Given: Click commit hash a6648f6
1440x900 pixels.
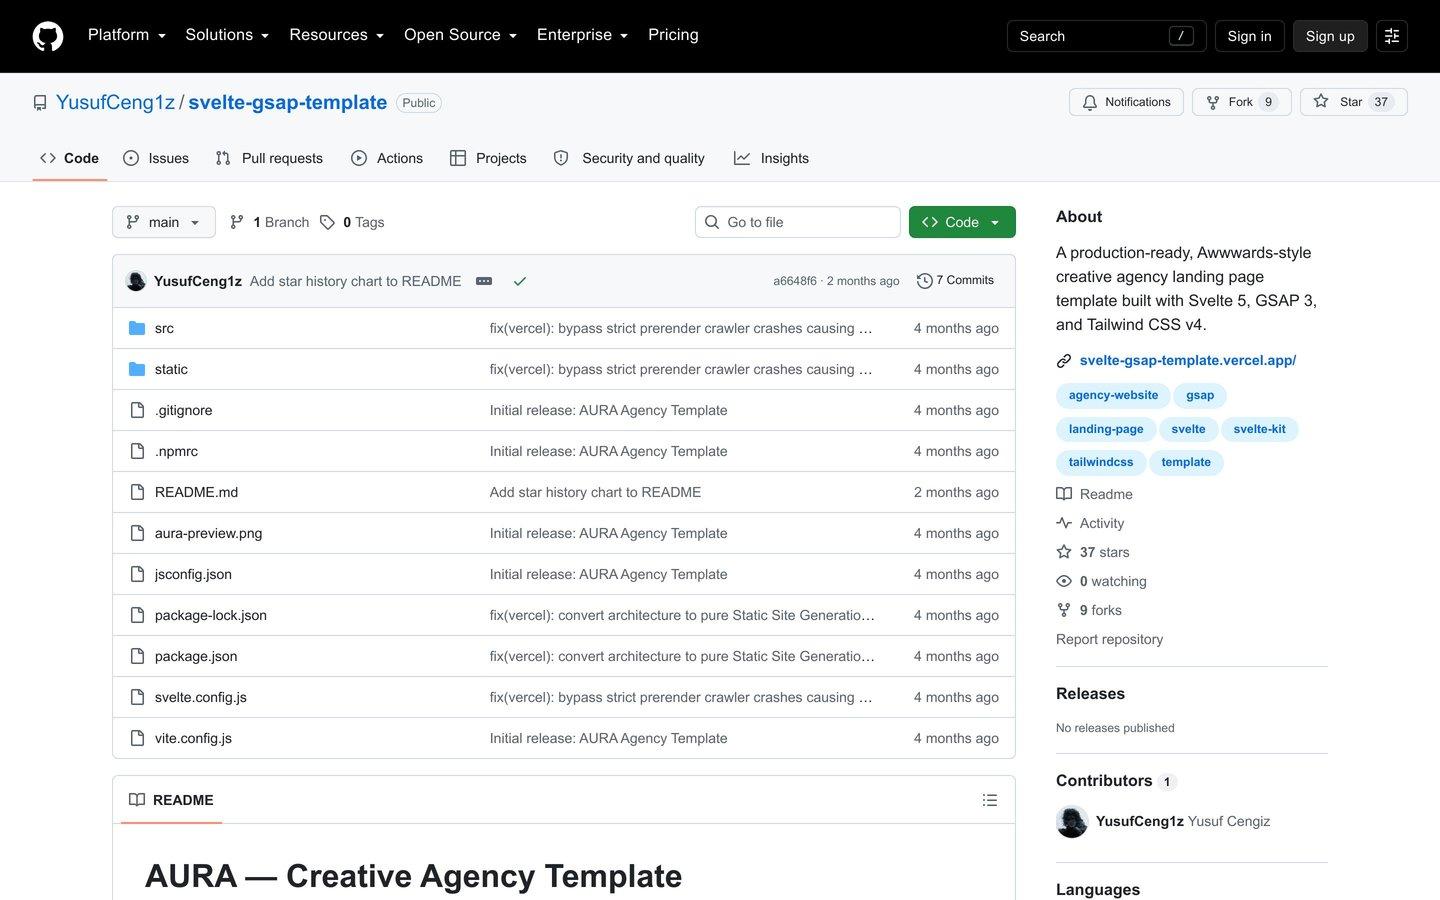Looking at the screenshot, I should point(795,281).
